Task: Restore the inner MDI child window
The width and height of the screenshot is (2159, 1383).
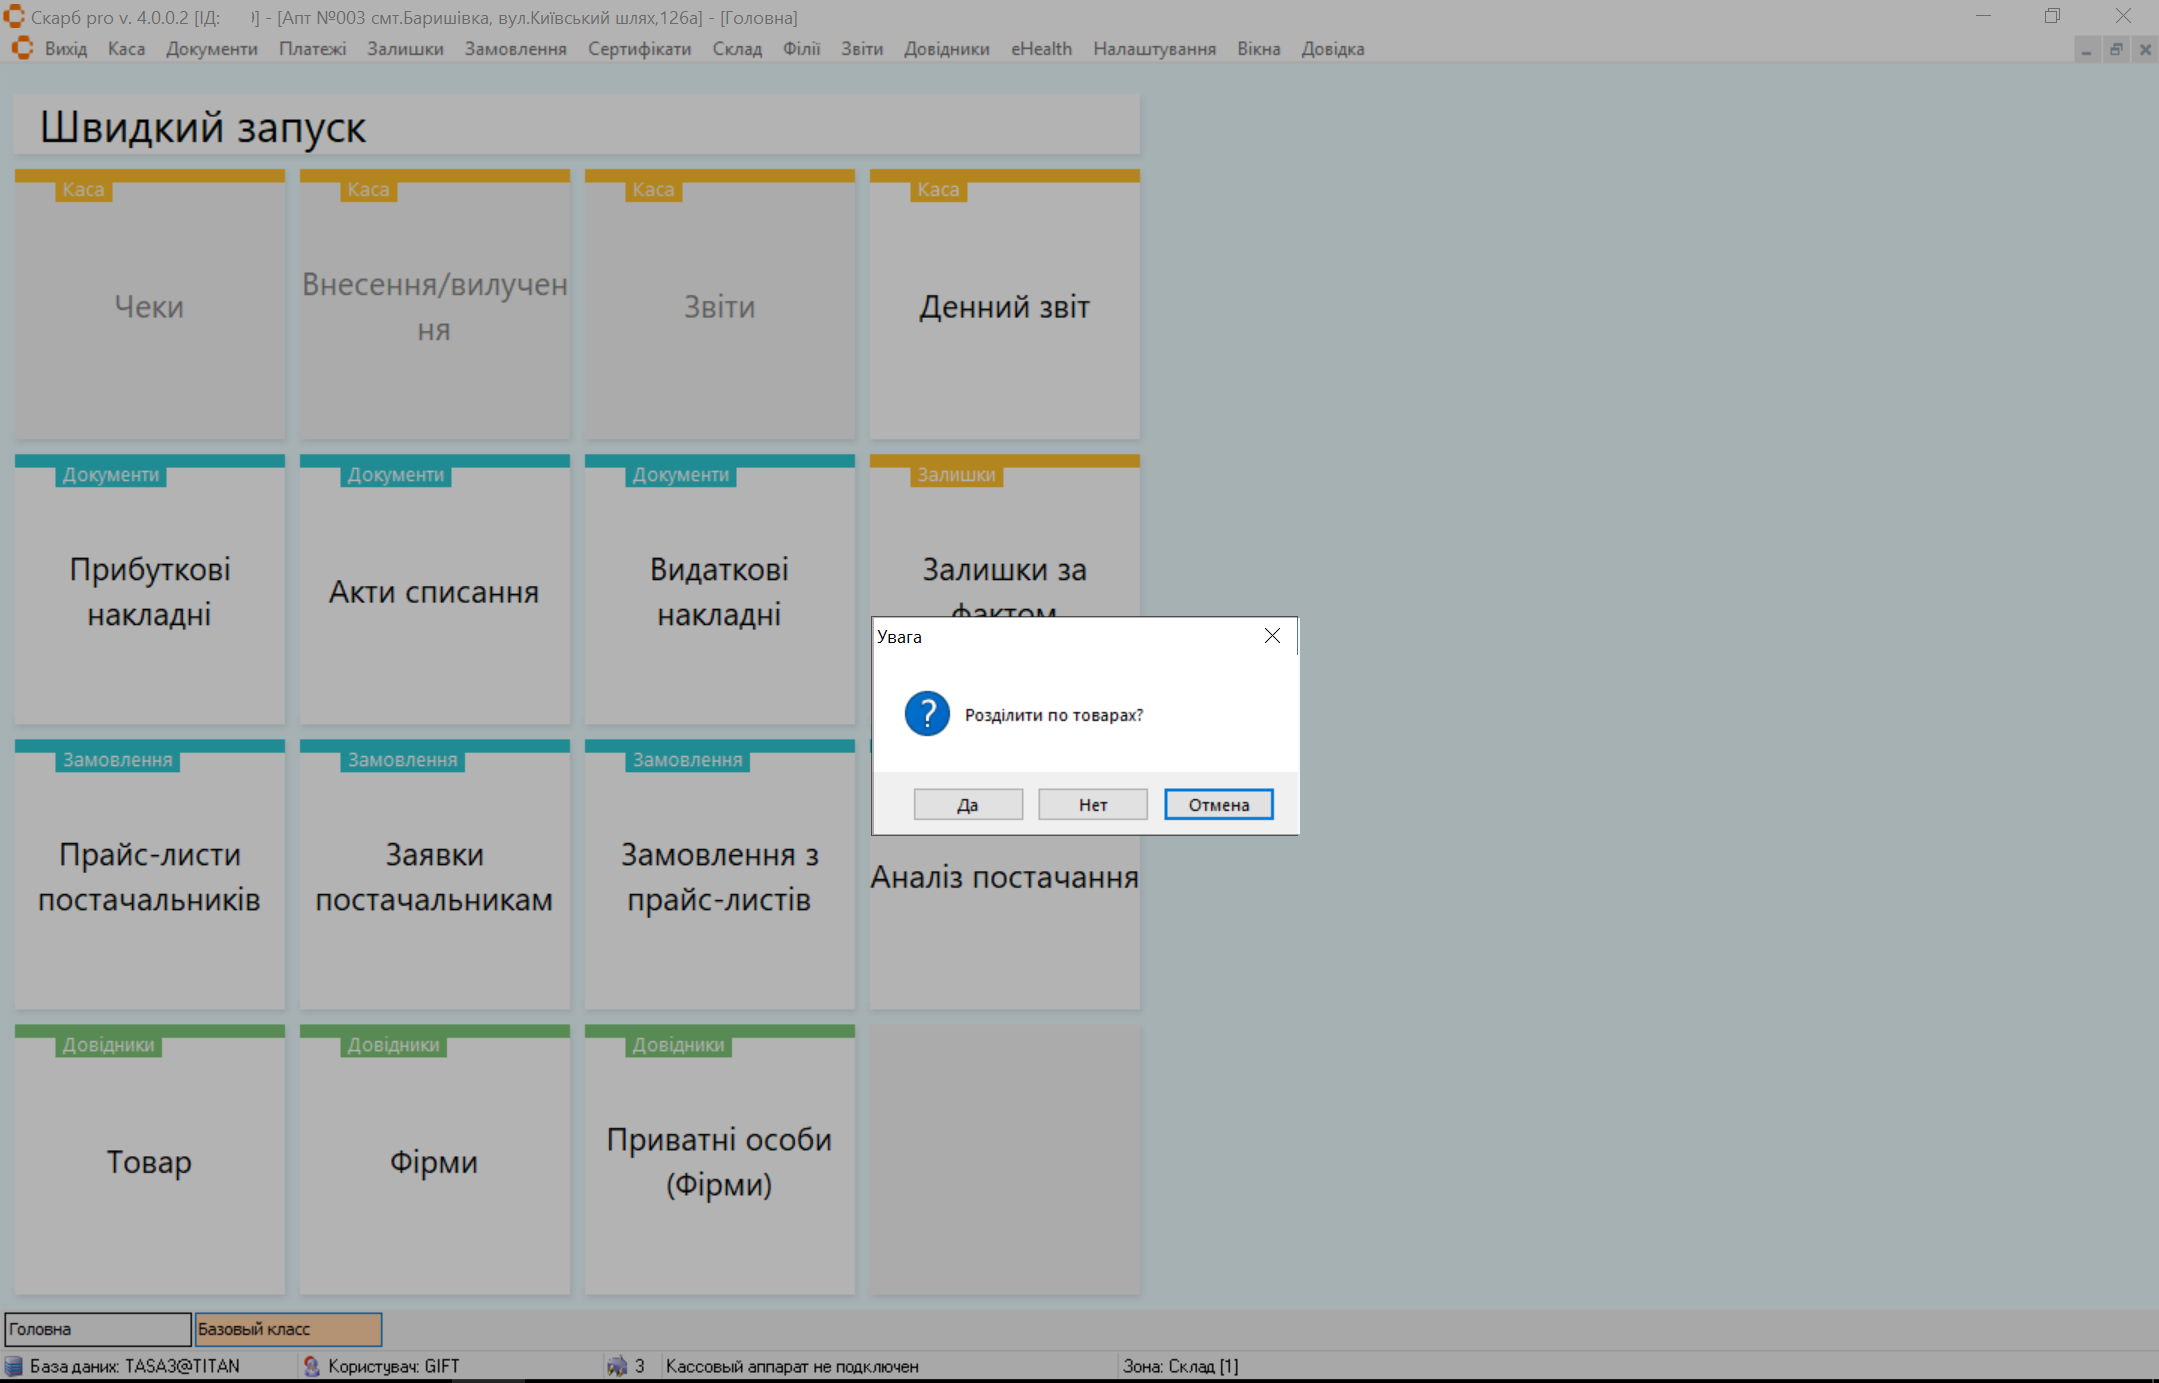Action: (2116, 49)
